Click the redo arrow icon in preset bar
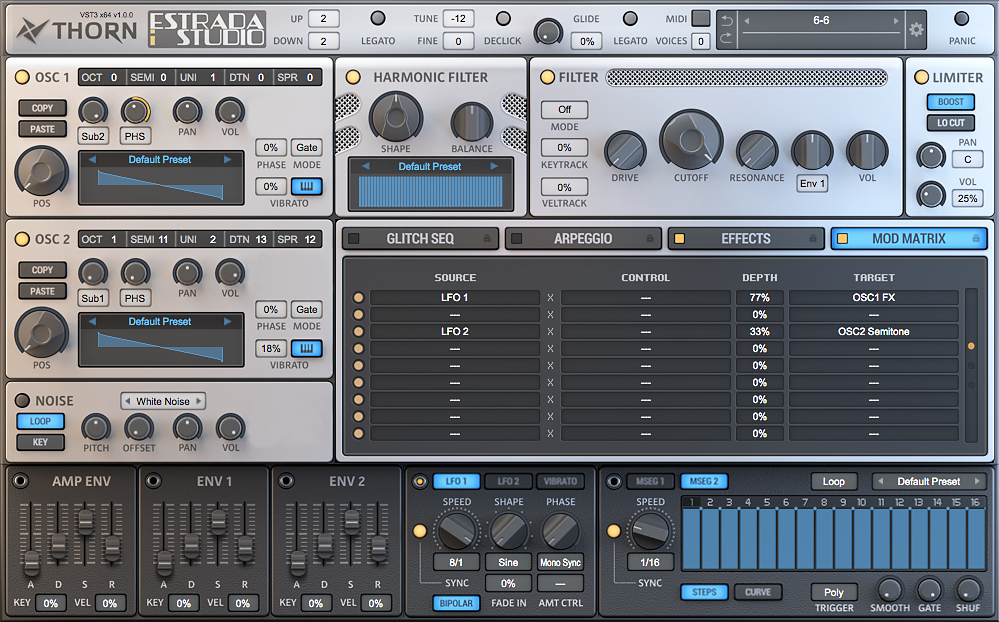Image resolution: width=999 pixels, height=622 pixels. [x=727, y=39]
